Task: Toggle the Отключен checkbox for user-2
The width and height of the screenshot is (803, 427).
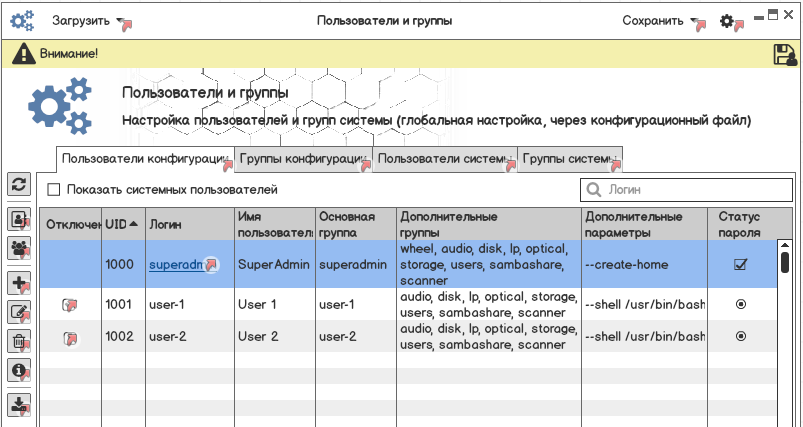Action: pos(70,338)
